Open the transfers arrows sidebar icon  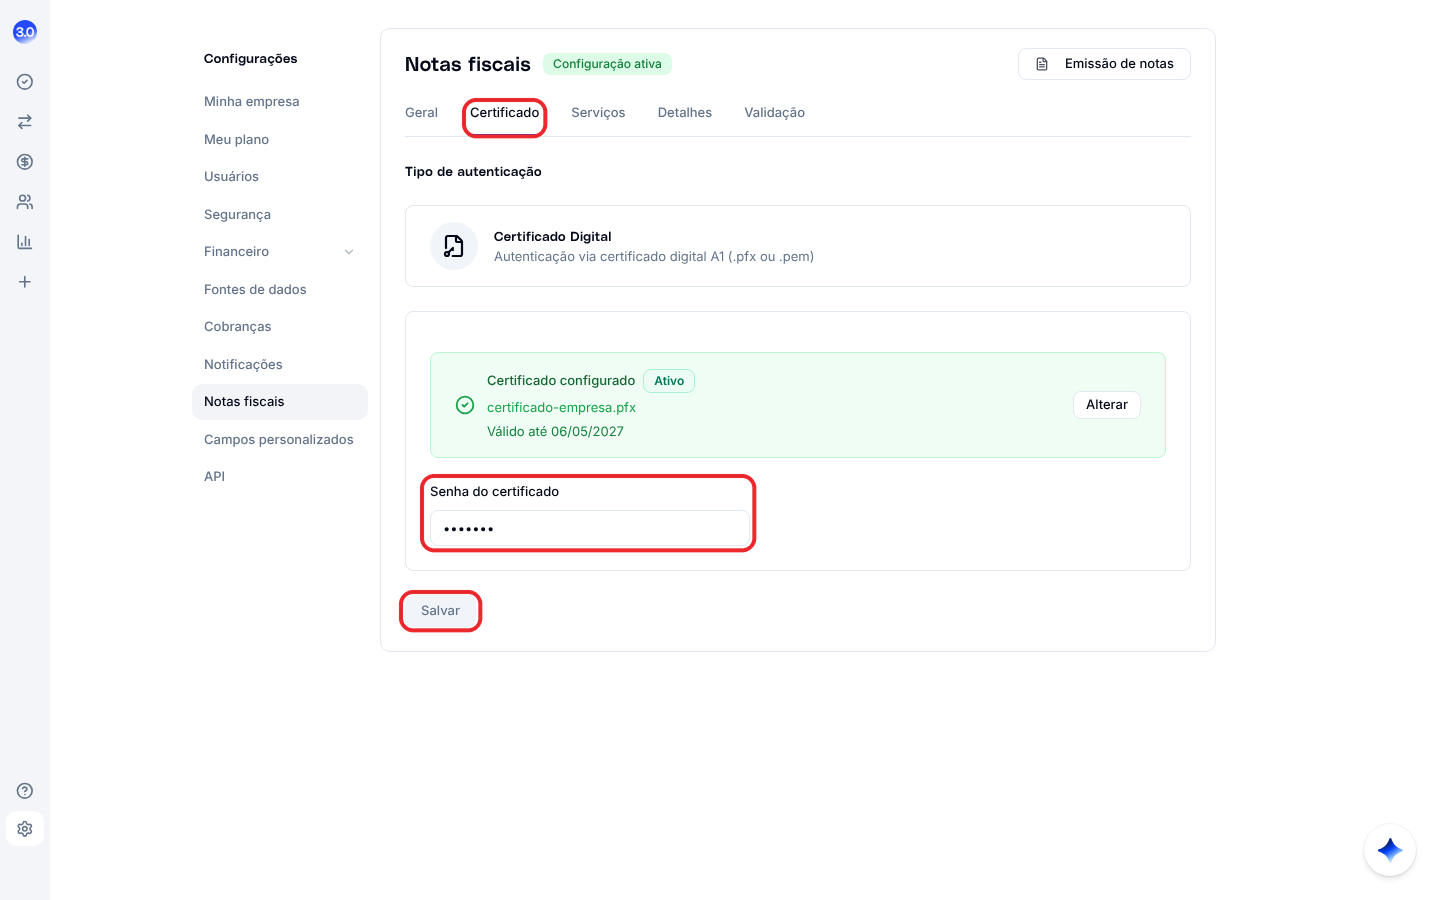tap(25, 122)
